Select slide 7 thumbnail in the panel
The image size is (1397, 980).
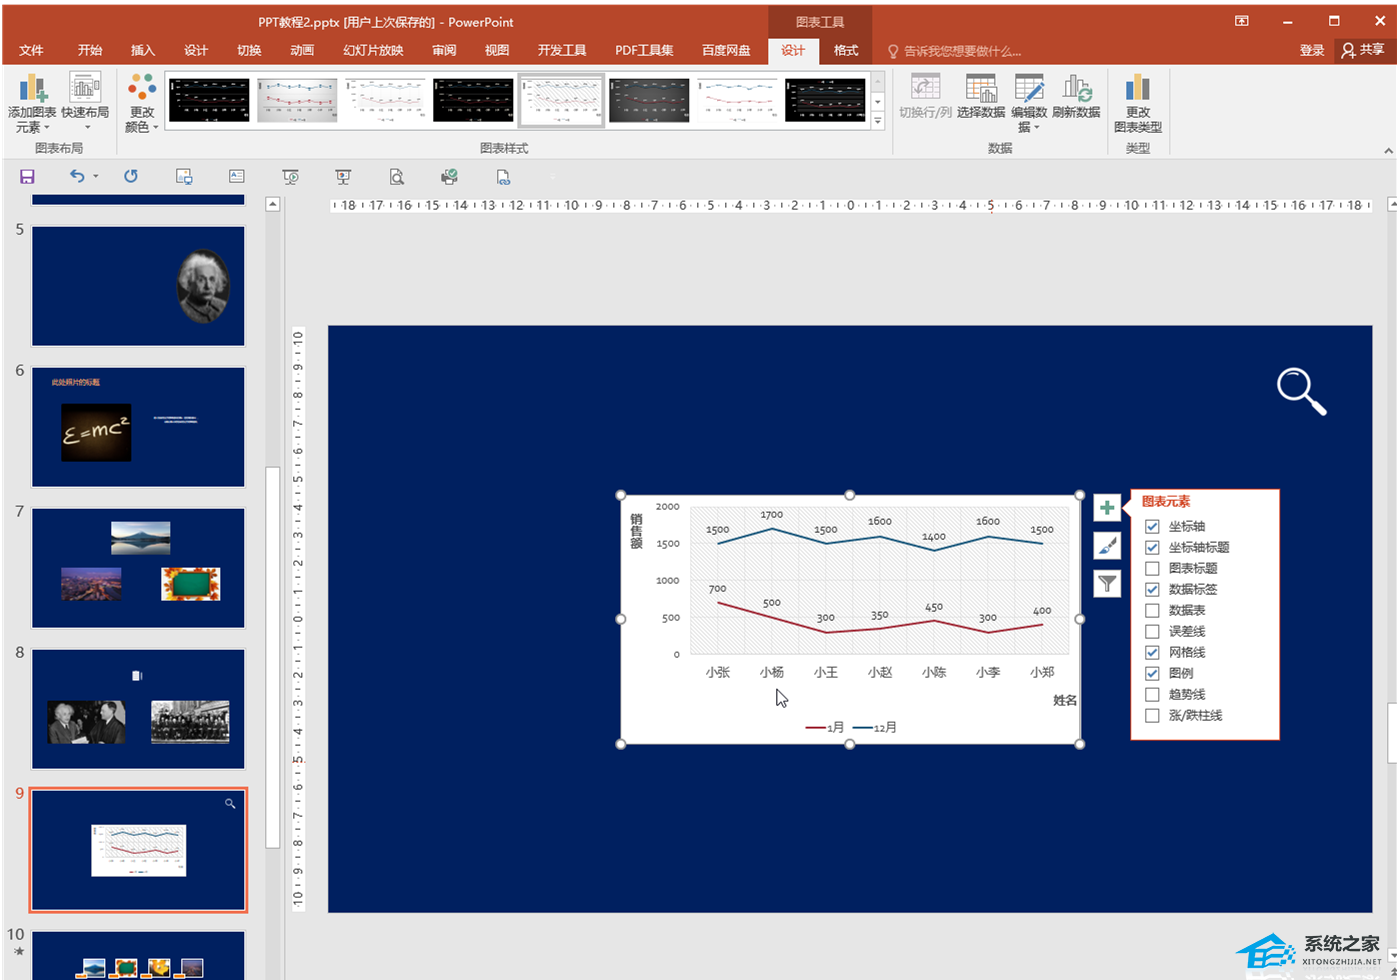pyautogui.click(x=138, y=568)
